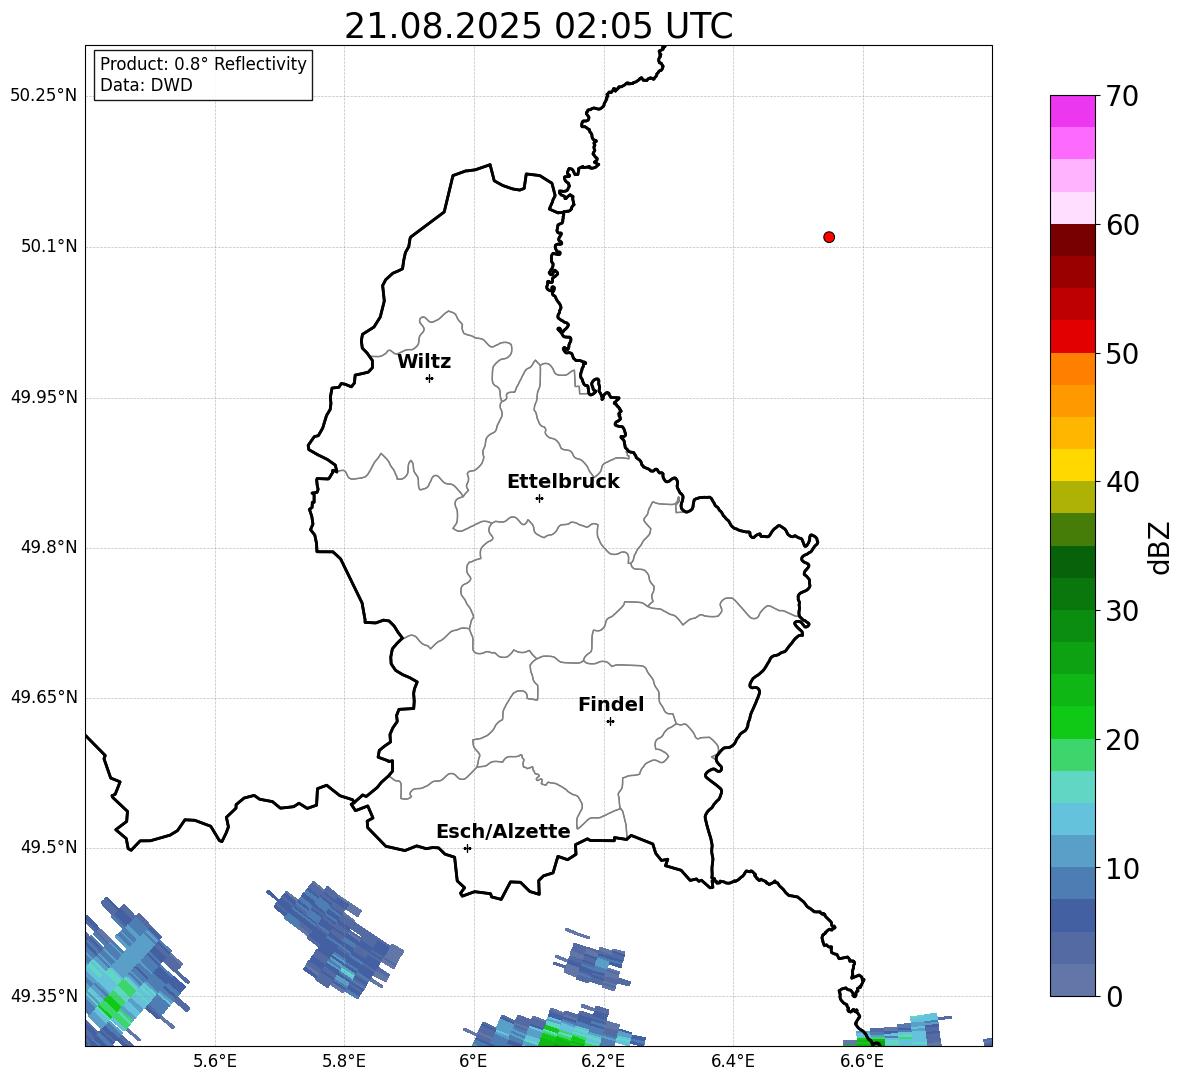Image resolution: width=1184 pixels, height=1081 pixels.
Task: Click the colorbar tick label 20
Action: pyautogui.click(x=1122, y=740)
